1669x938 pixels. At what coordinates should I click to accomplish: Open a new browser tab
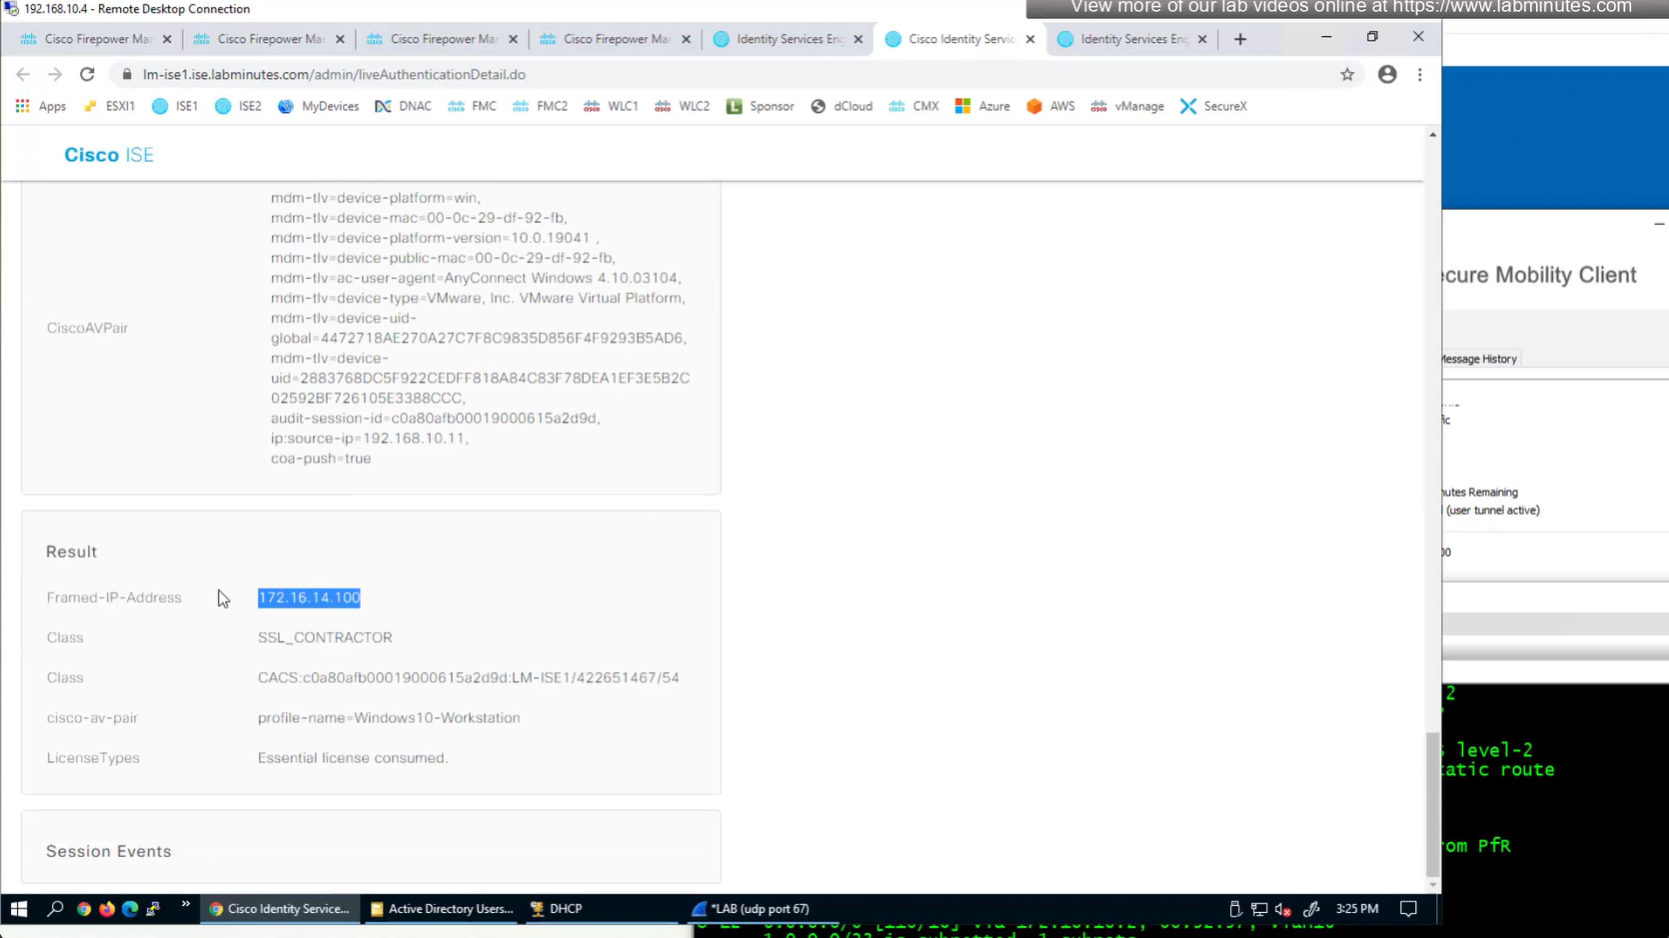pos(1240,39)
